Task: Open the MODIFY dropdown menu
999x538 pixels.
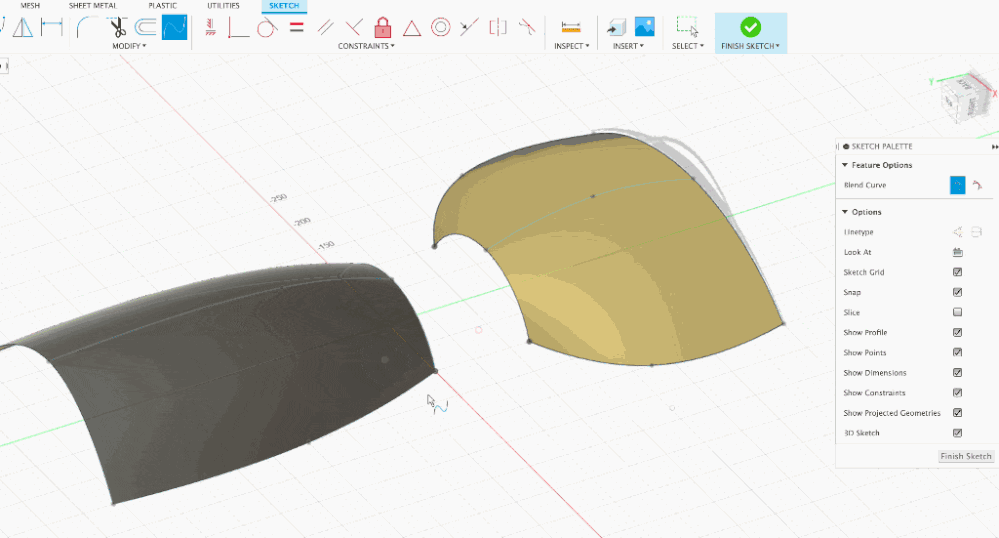Action: click(x=129, y=46)
